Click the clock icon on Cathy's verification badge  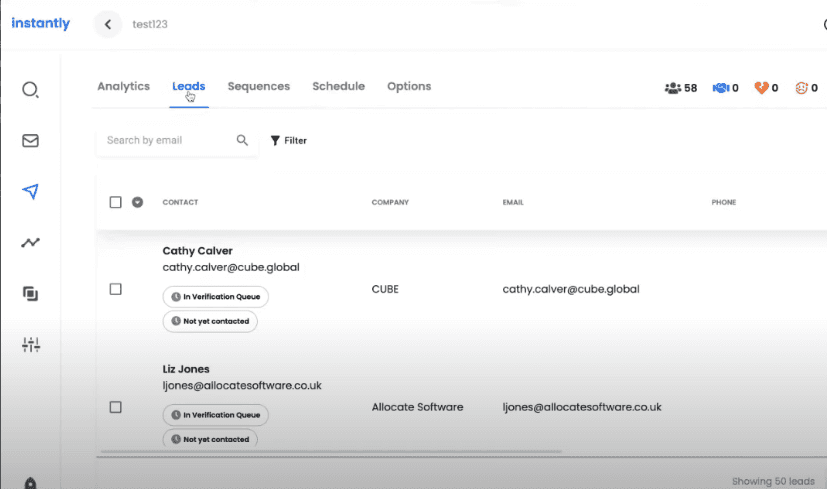[176, 296]
